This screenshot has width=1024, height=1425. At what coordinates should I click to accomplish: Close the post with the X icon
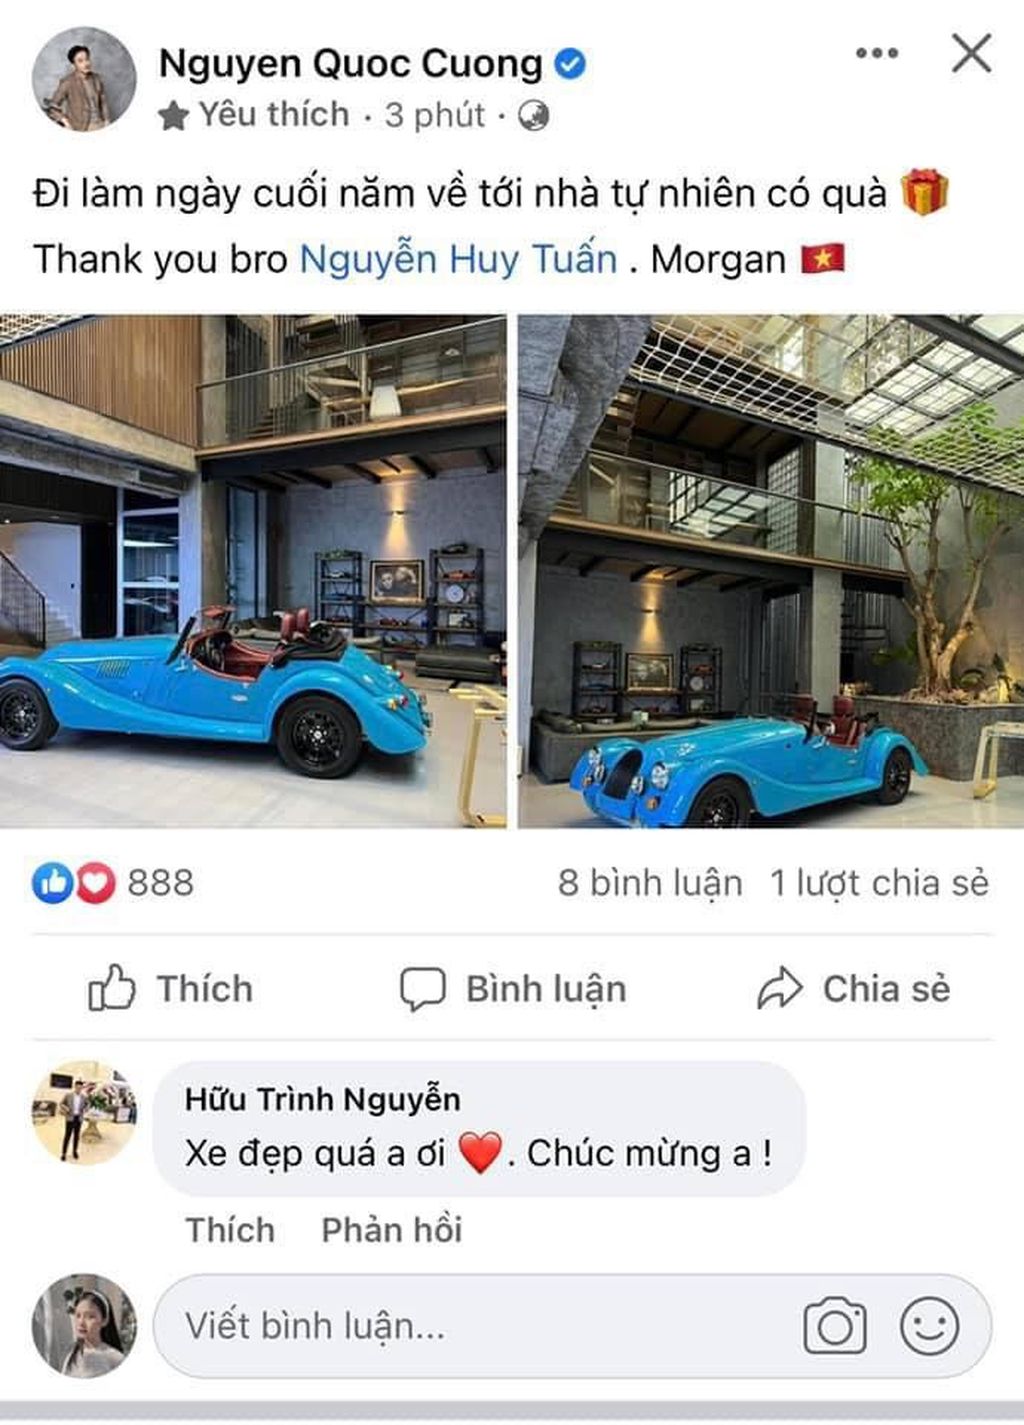(x=971, y=53)
